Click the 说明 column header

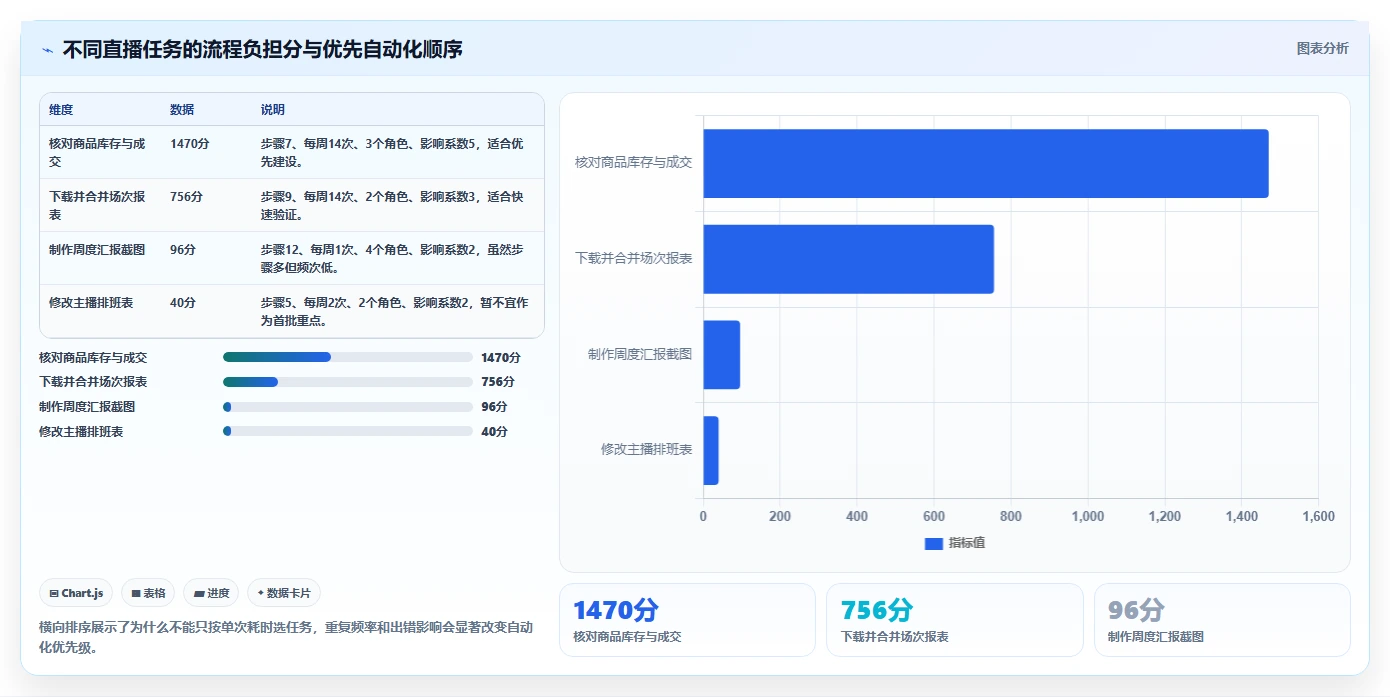[273, 110]
